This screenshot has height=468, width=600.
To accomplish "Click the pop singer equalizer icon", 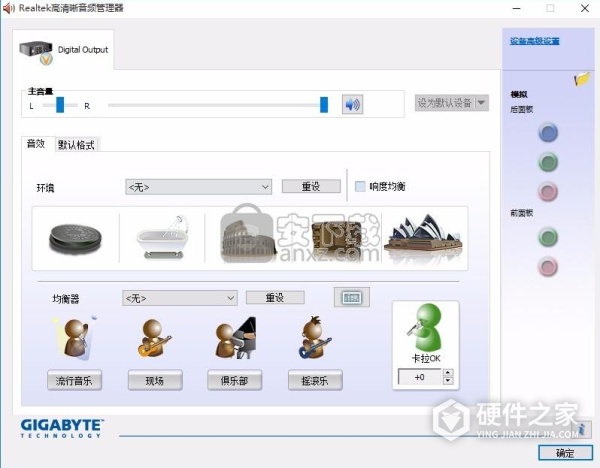I will click(x=75, y=338).
